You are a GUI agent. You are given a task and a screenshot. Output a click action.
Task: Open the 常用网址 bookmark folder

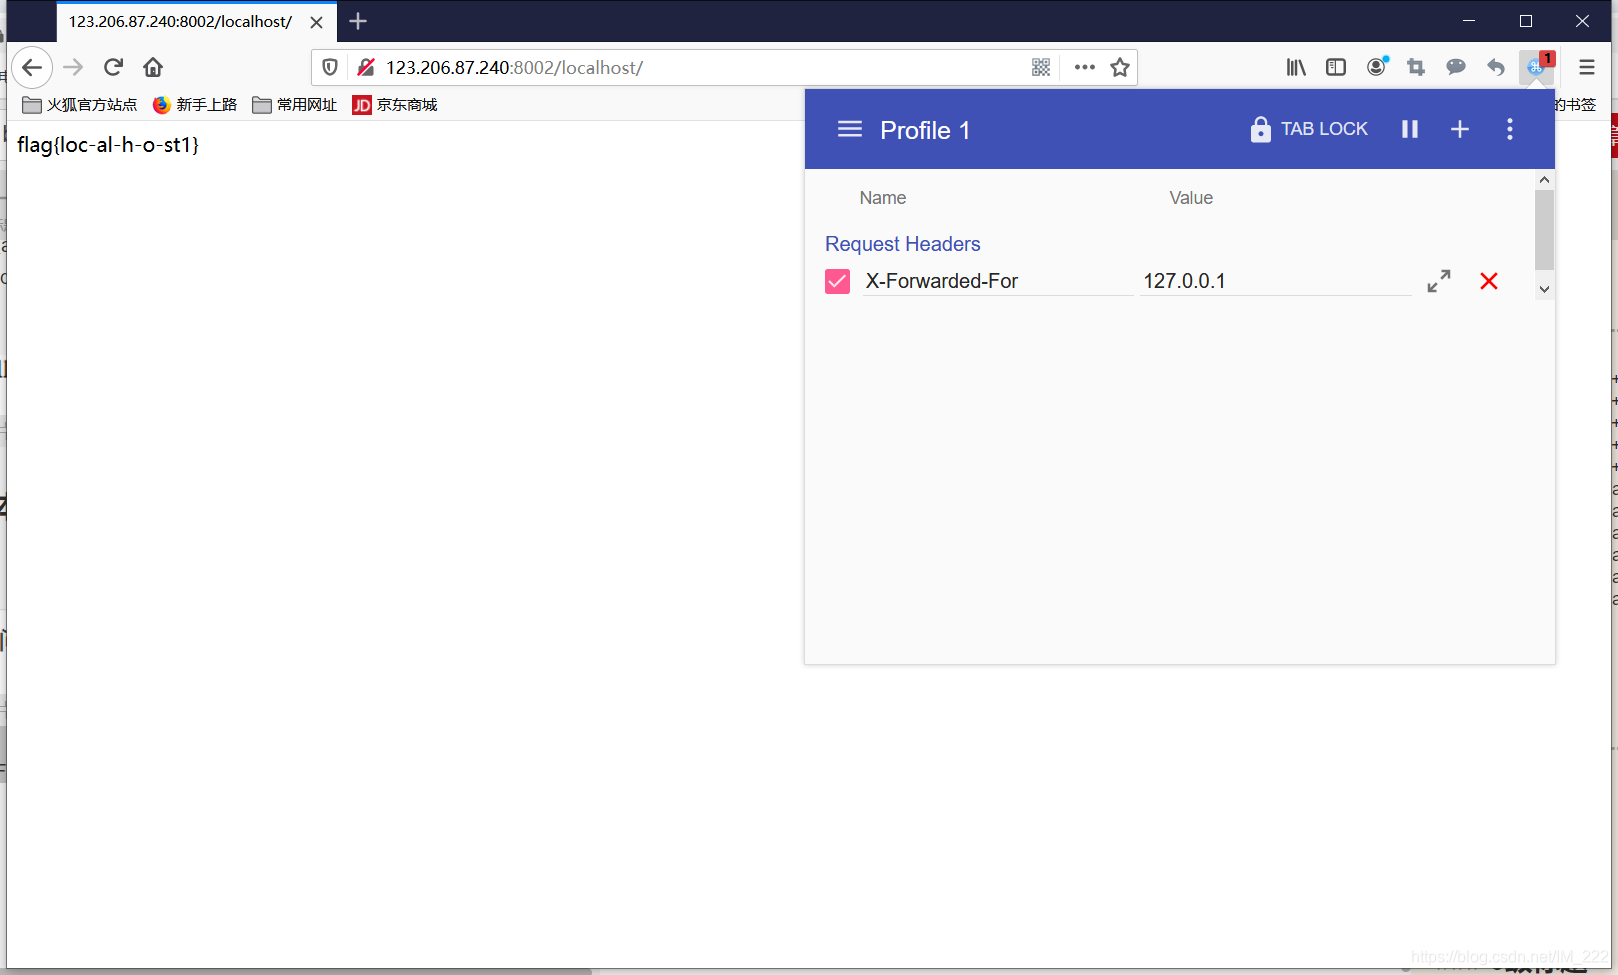coord(295,105)
